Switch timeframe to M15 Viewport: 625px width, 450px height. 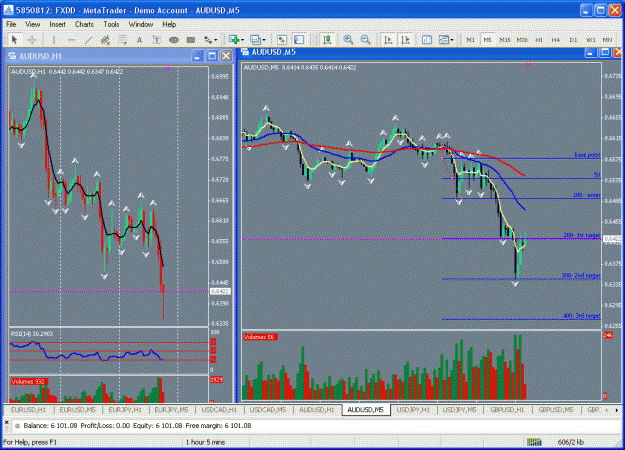coord(505,40)
